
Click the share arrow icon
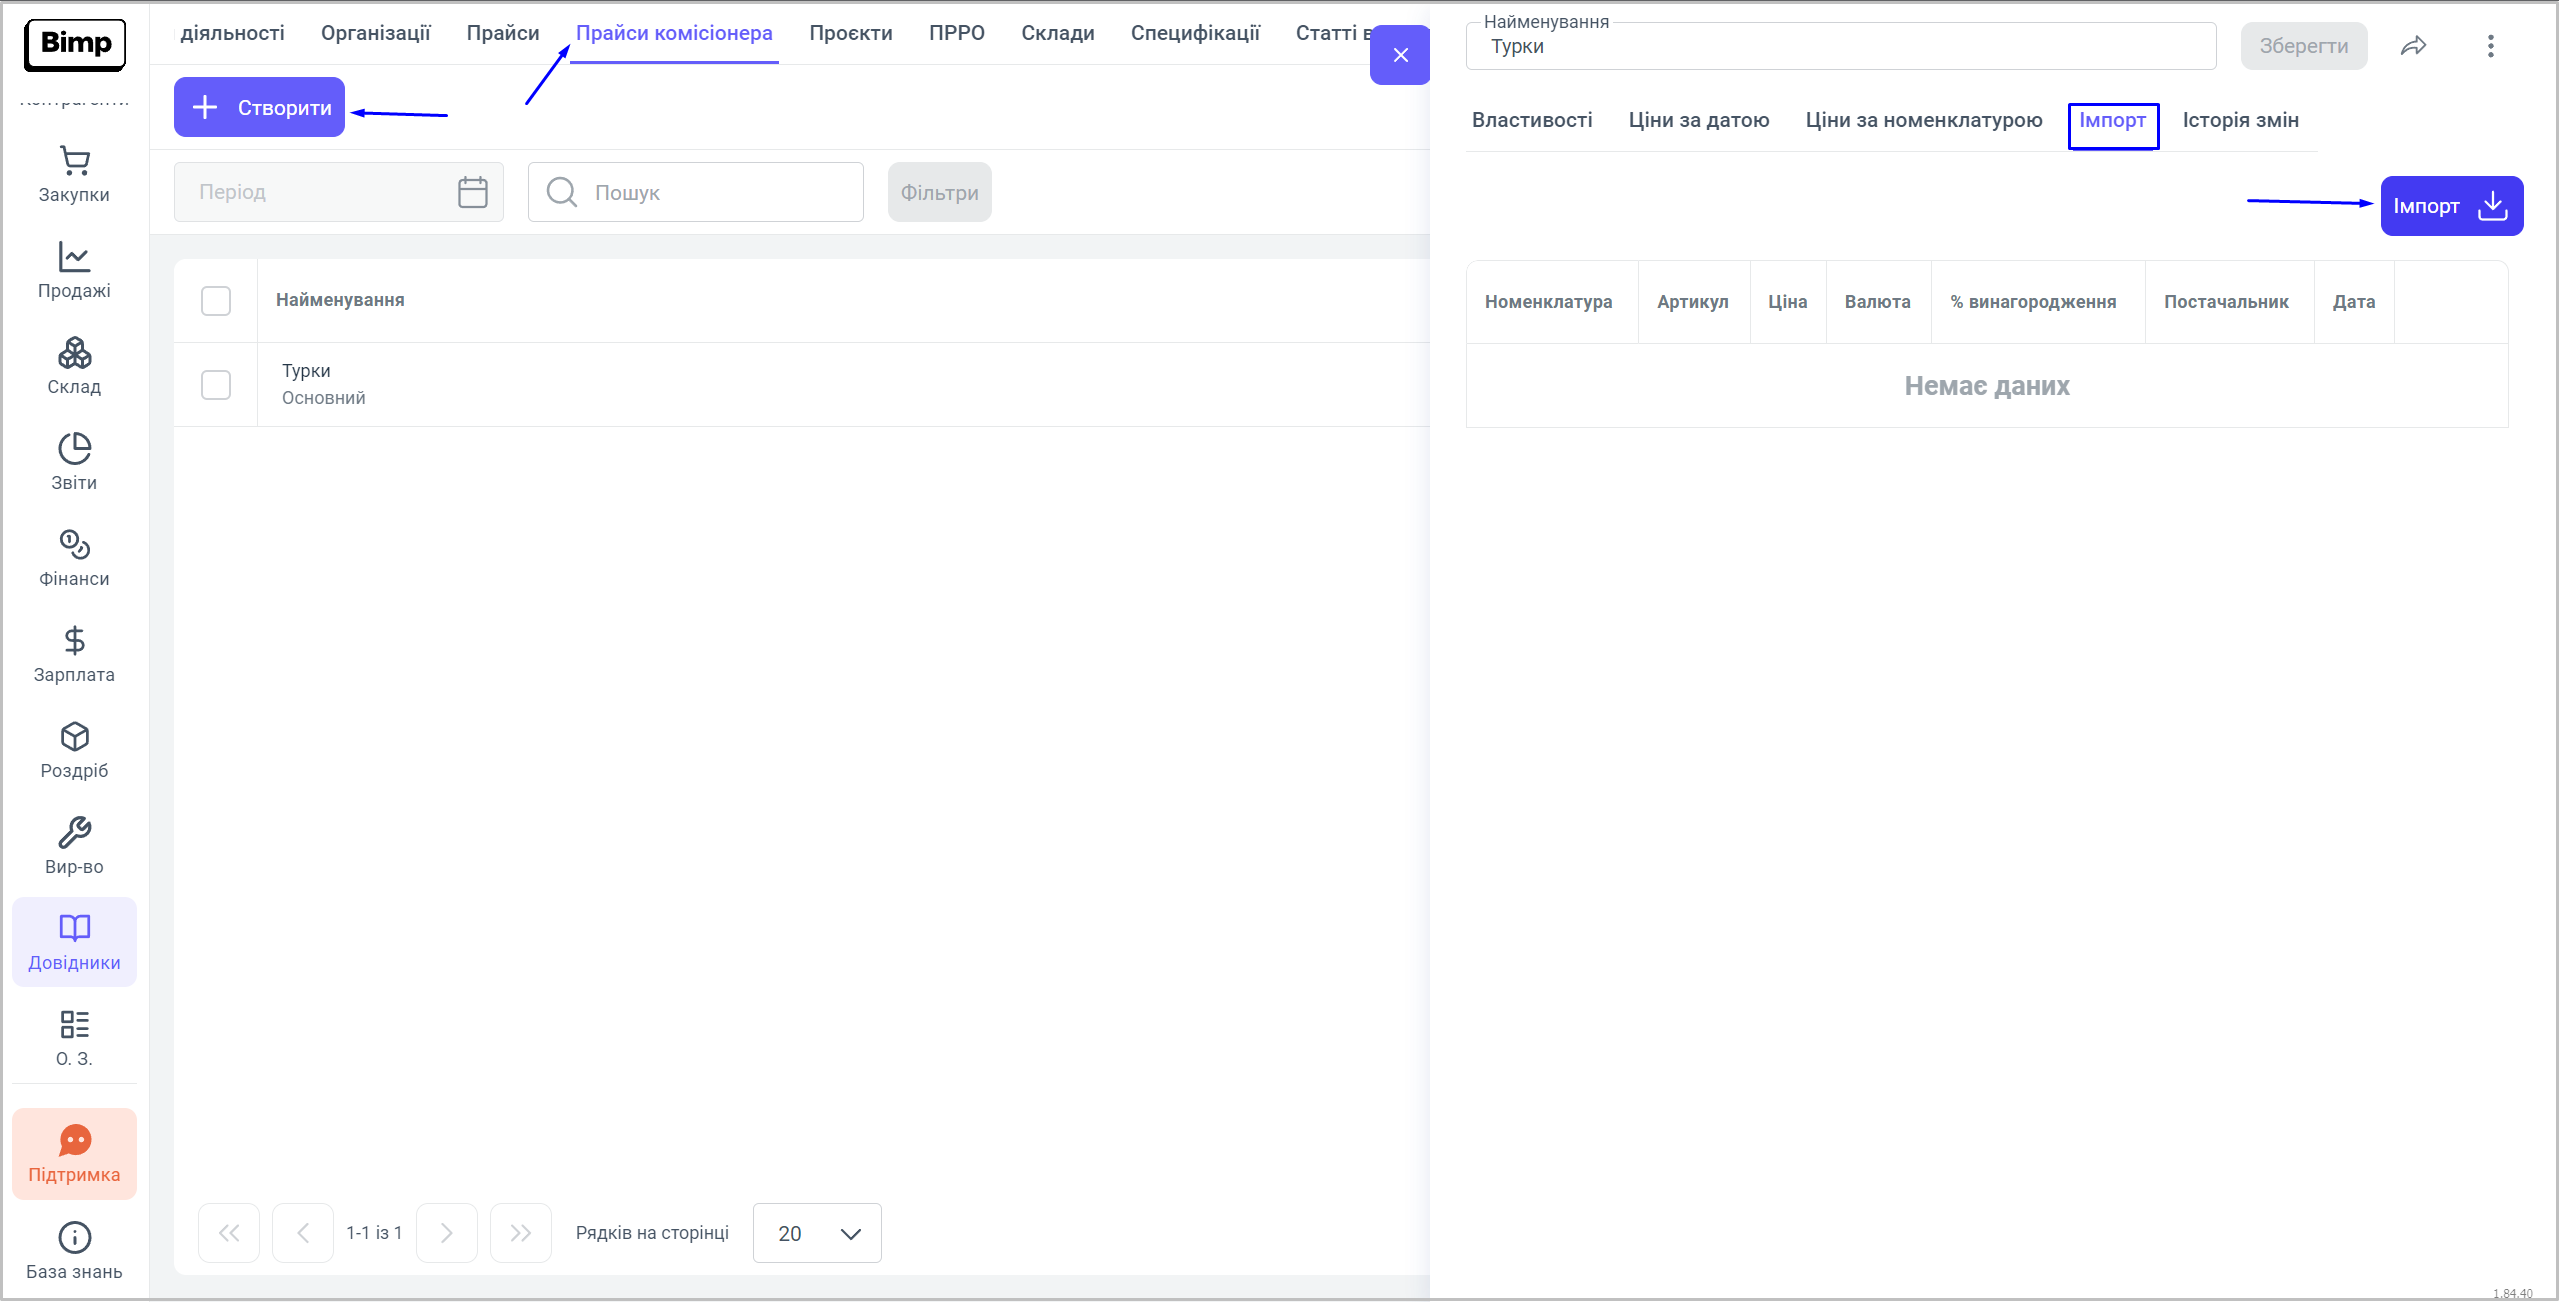pos(2413,46)
